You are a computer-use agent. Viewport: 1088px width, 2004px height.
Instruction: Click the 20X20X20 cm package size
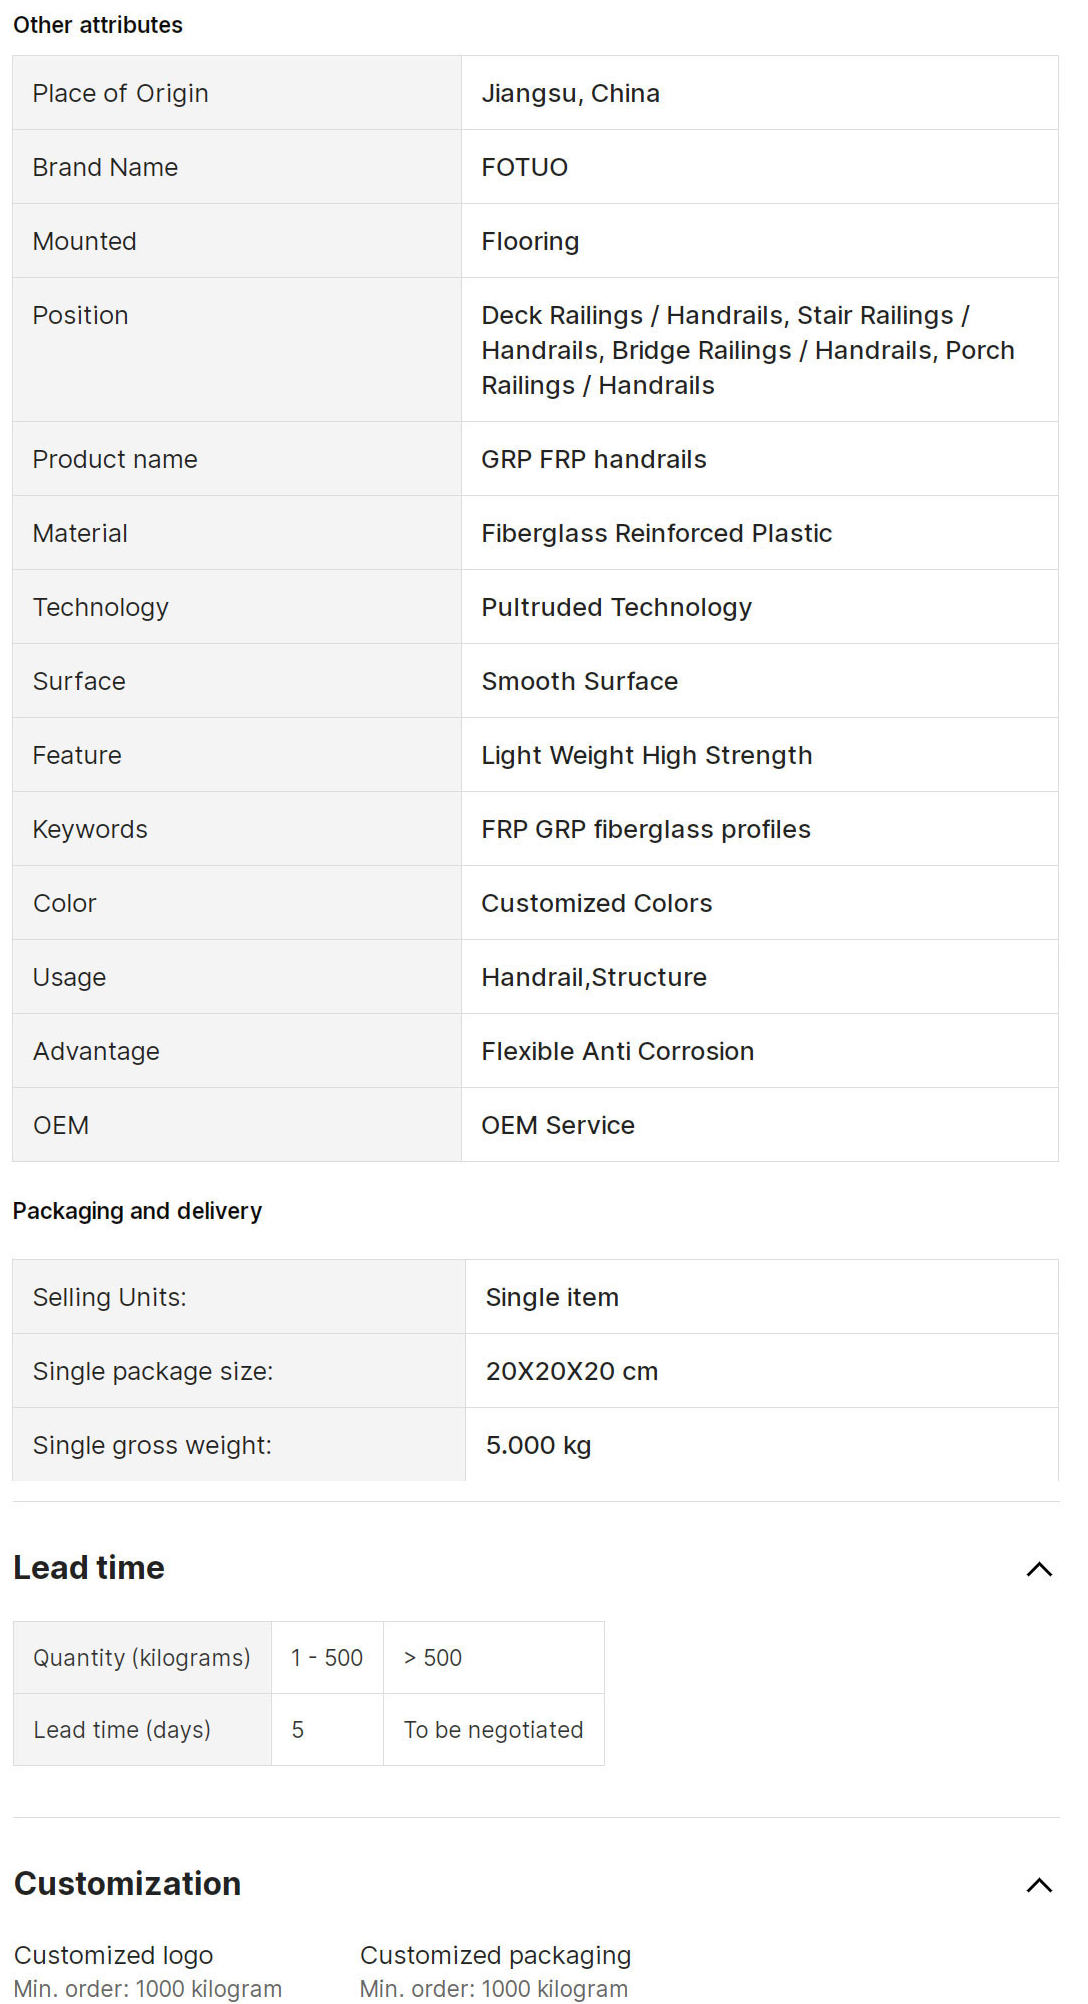click(x=571, y=1371)
